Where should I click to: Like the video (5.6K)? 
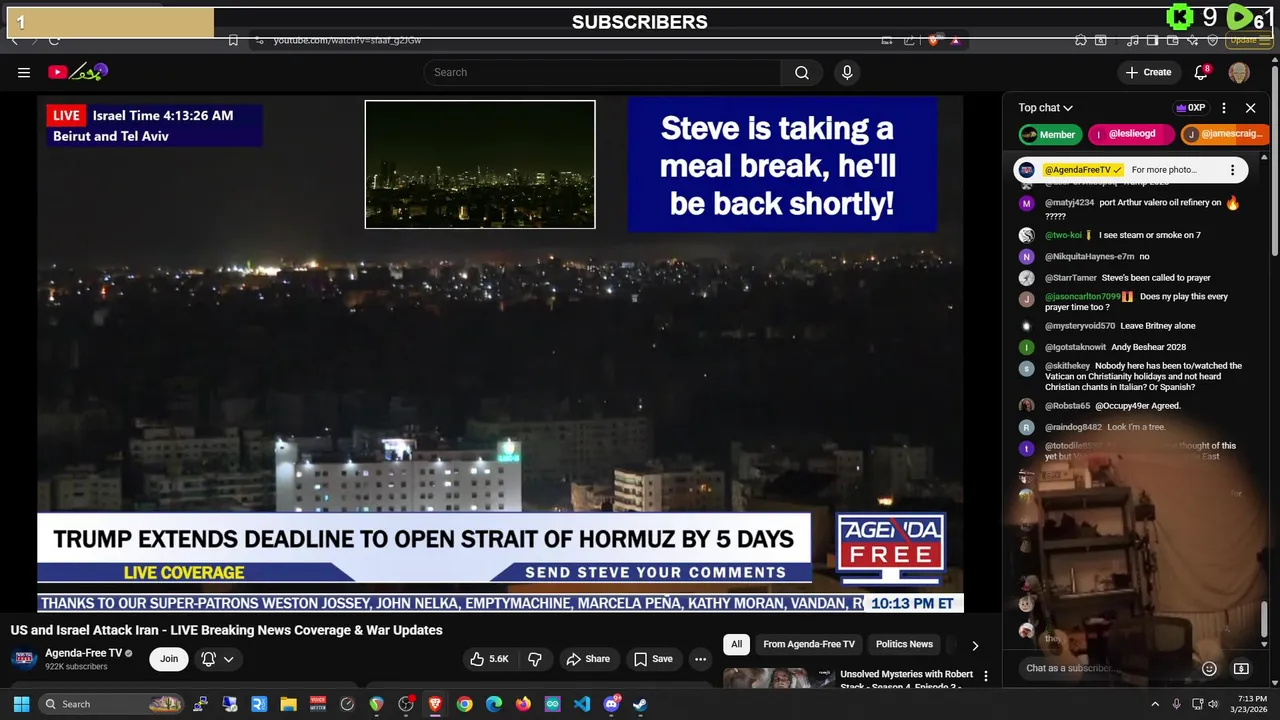tap(490, 659)
